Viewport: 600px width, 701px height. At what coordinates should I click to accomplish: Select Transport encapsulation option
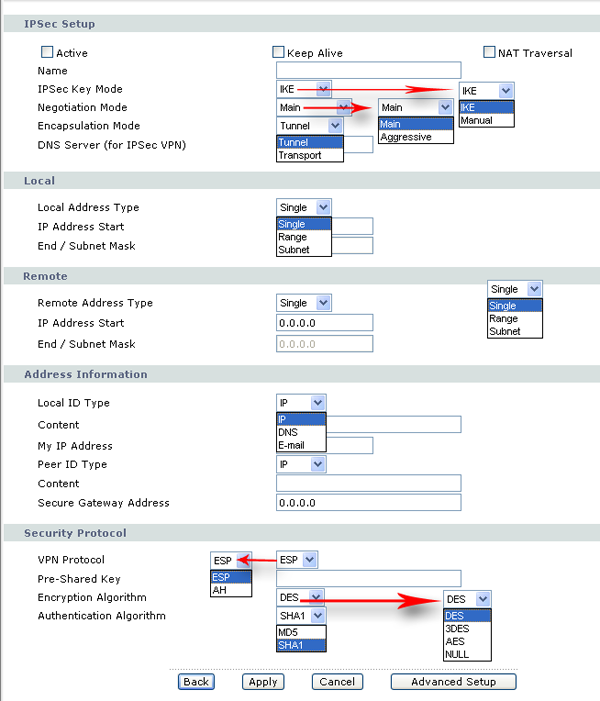[x=300, y=155]
